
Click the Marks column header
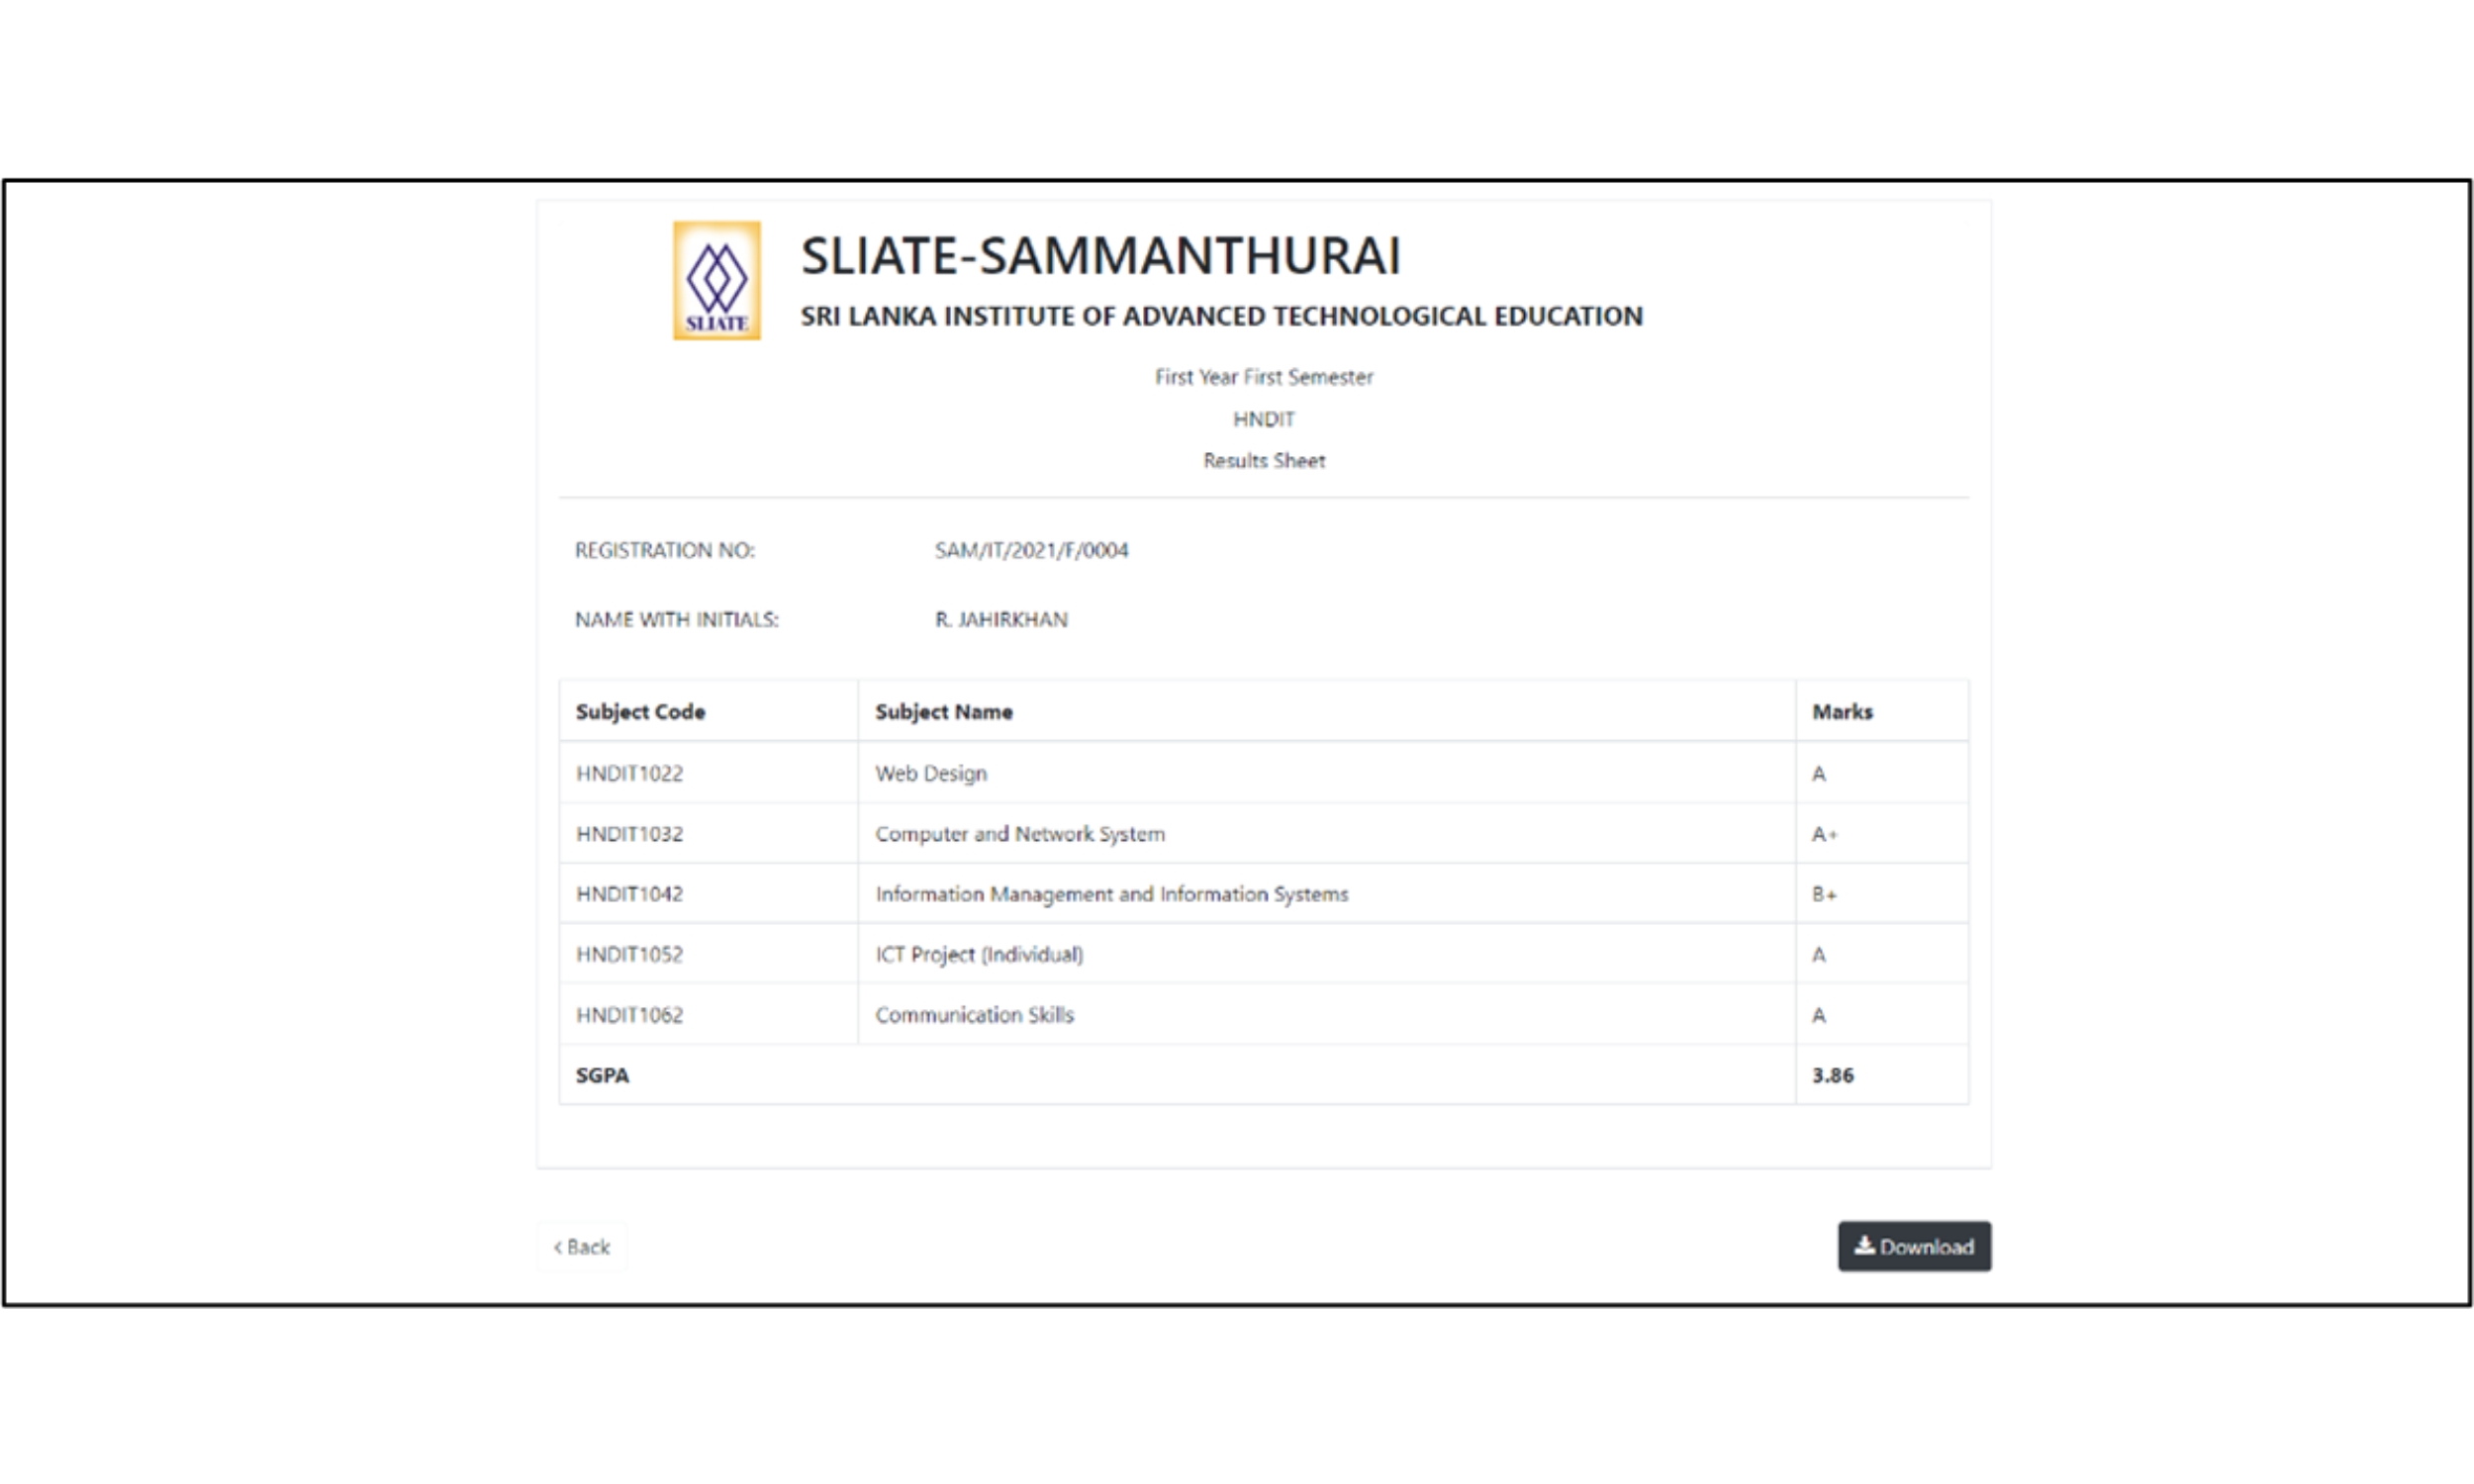click(1841, 712)
